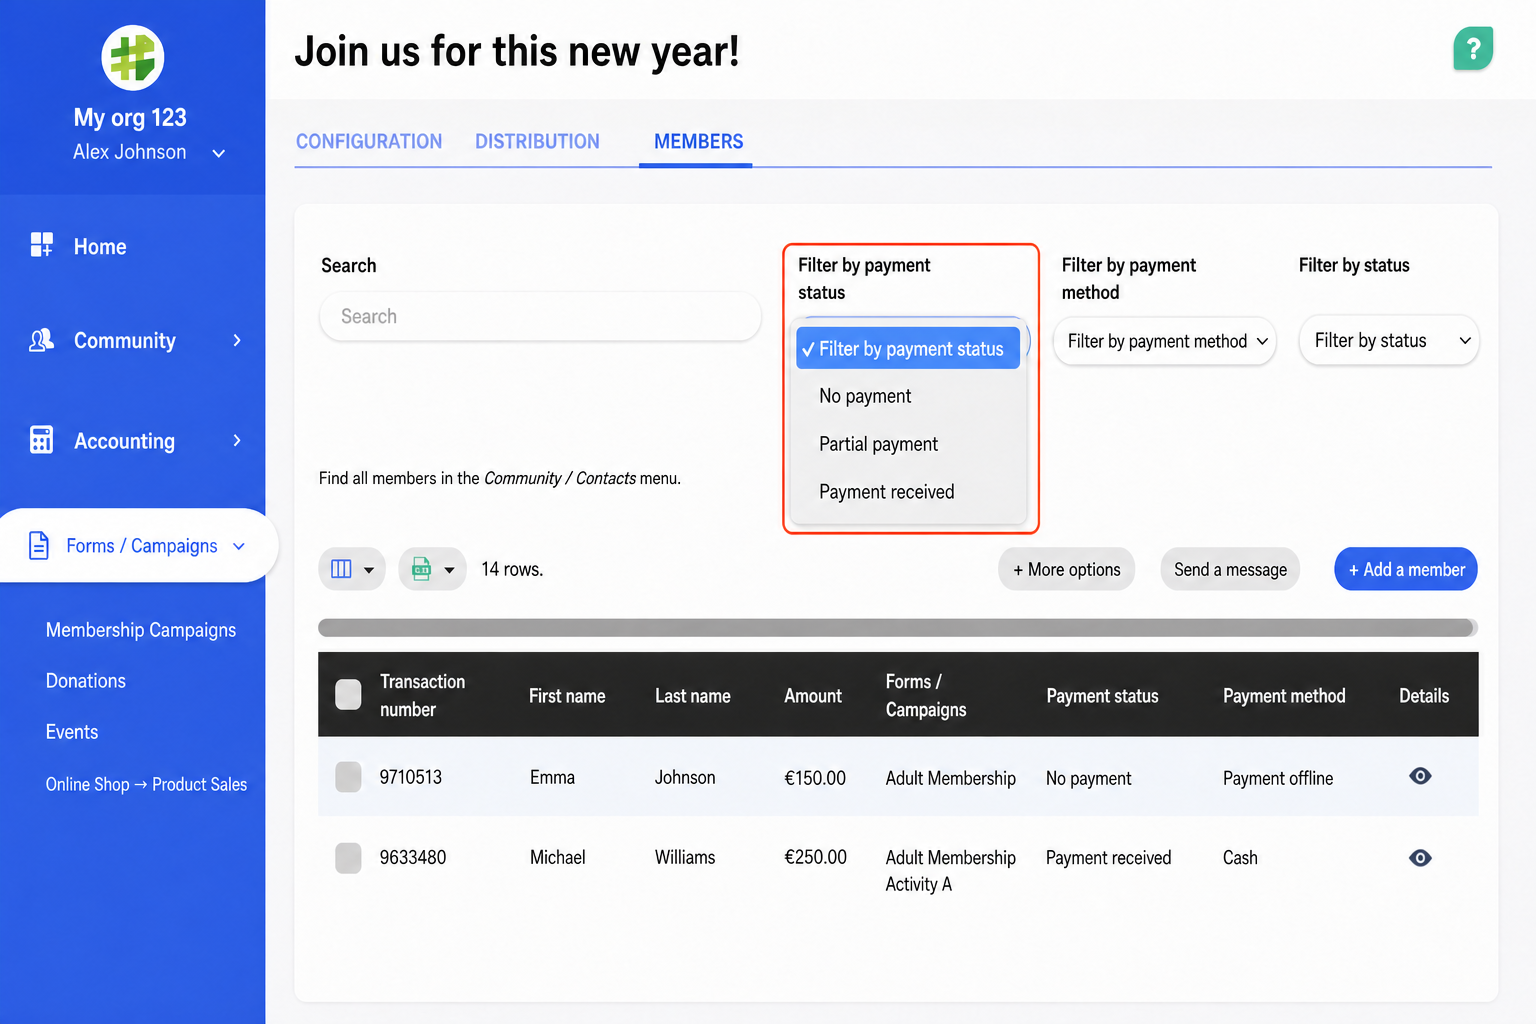
Task: Click the export spreadsheet icon
Action: point(432,569)
